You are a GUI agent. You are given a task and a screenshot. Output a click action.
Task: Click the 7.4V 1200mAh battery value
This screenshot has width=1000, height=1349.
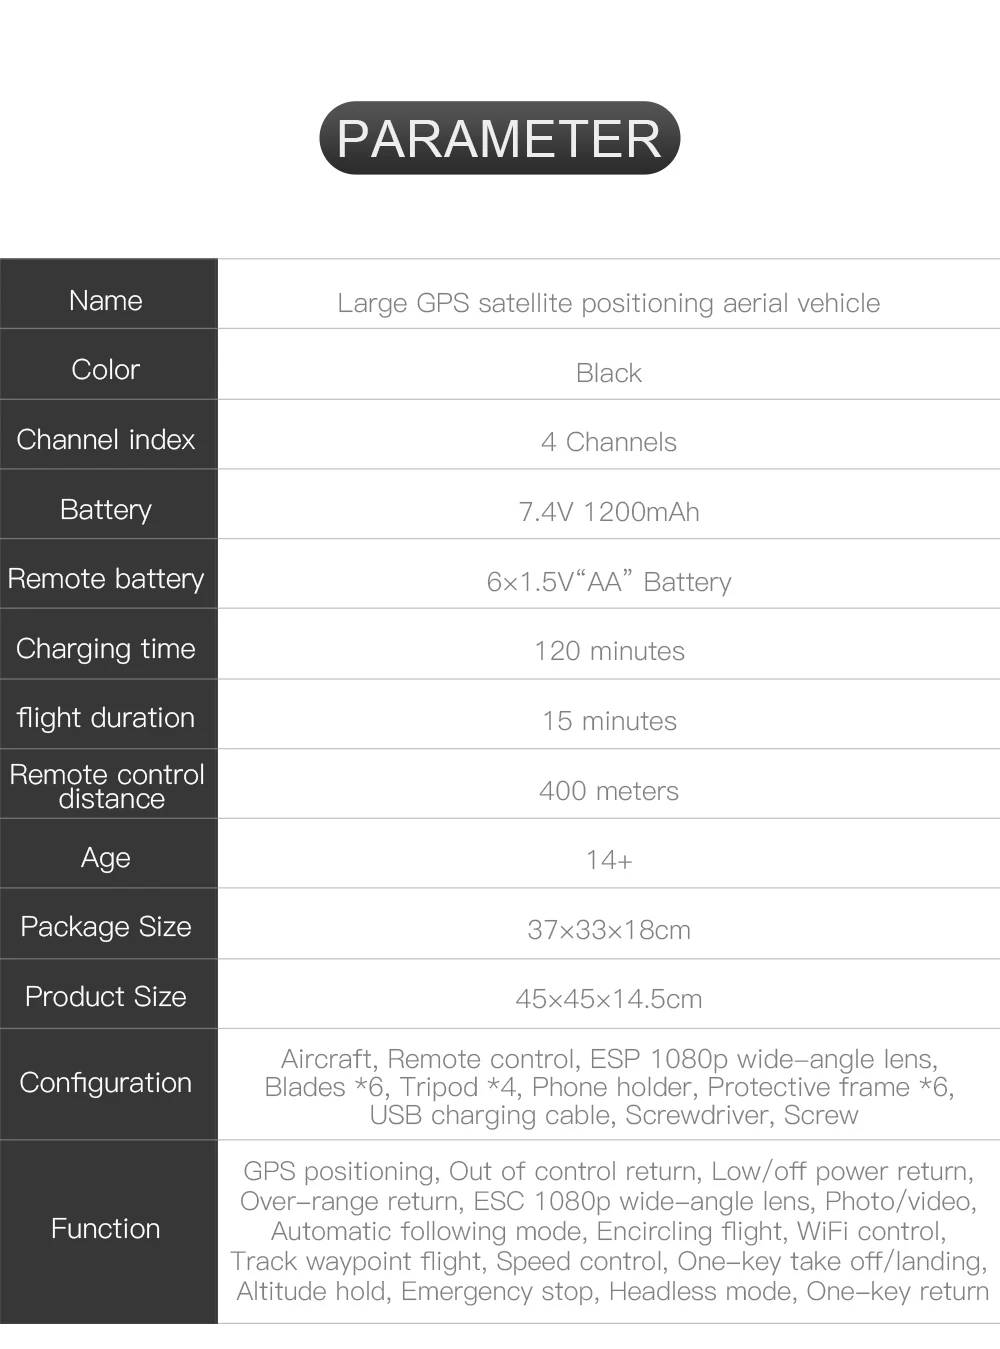pyautogui.click(x=609, y=512)
